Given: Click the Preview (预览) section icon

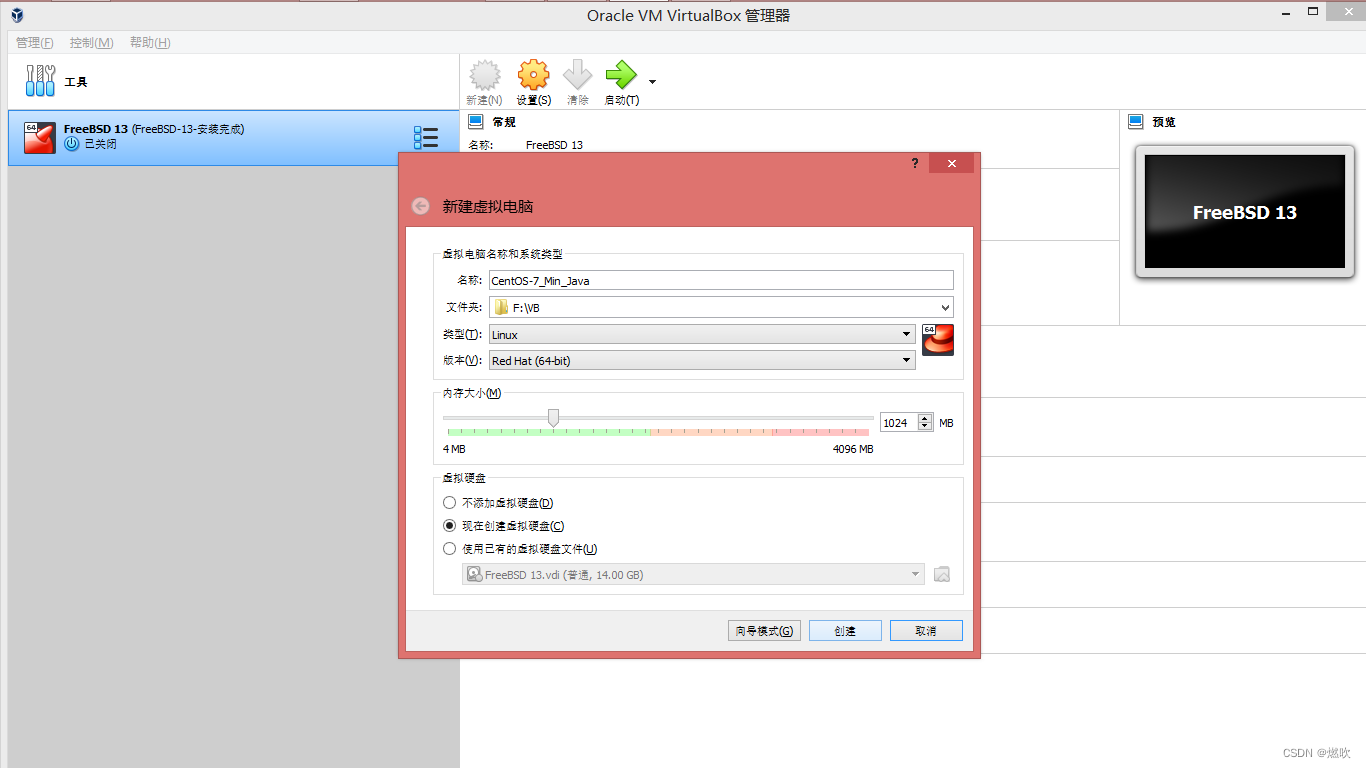Looking at the screenshot, I should coord(1135,121).
